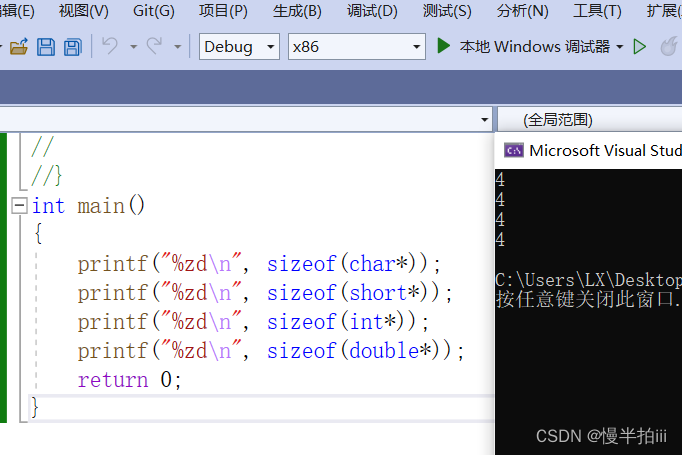Expand the debugger target dropdown arrow
The image size is (682, 455).
pyautogui.click(x=620, y=47)
